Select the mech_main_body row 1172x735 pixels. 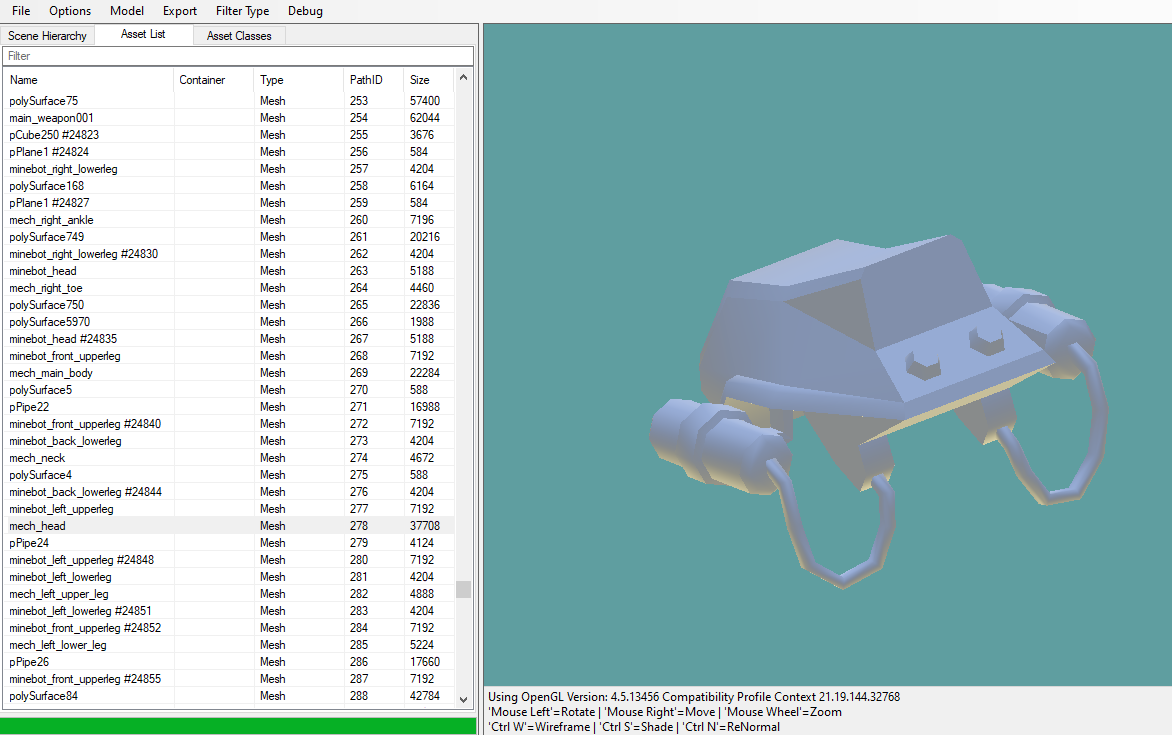click(229, 373)
